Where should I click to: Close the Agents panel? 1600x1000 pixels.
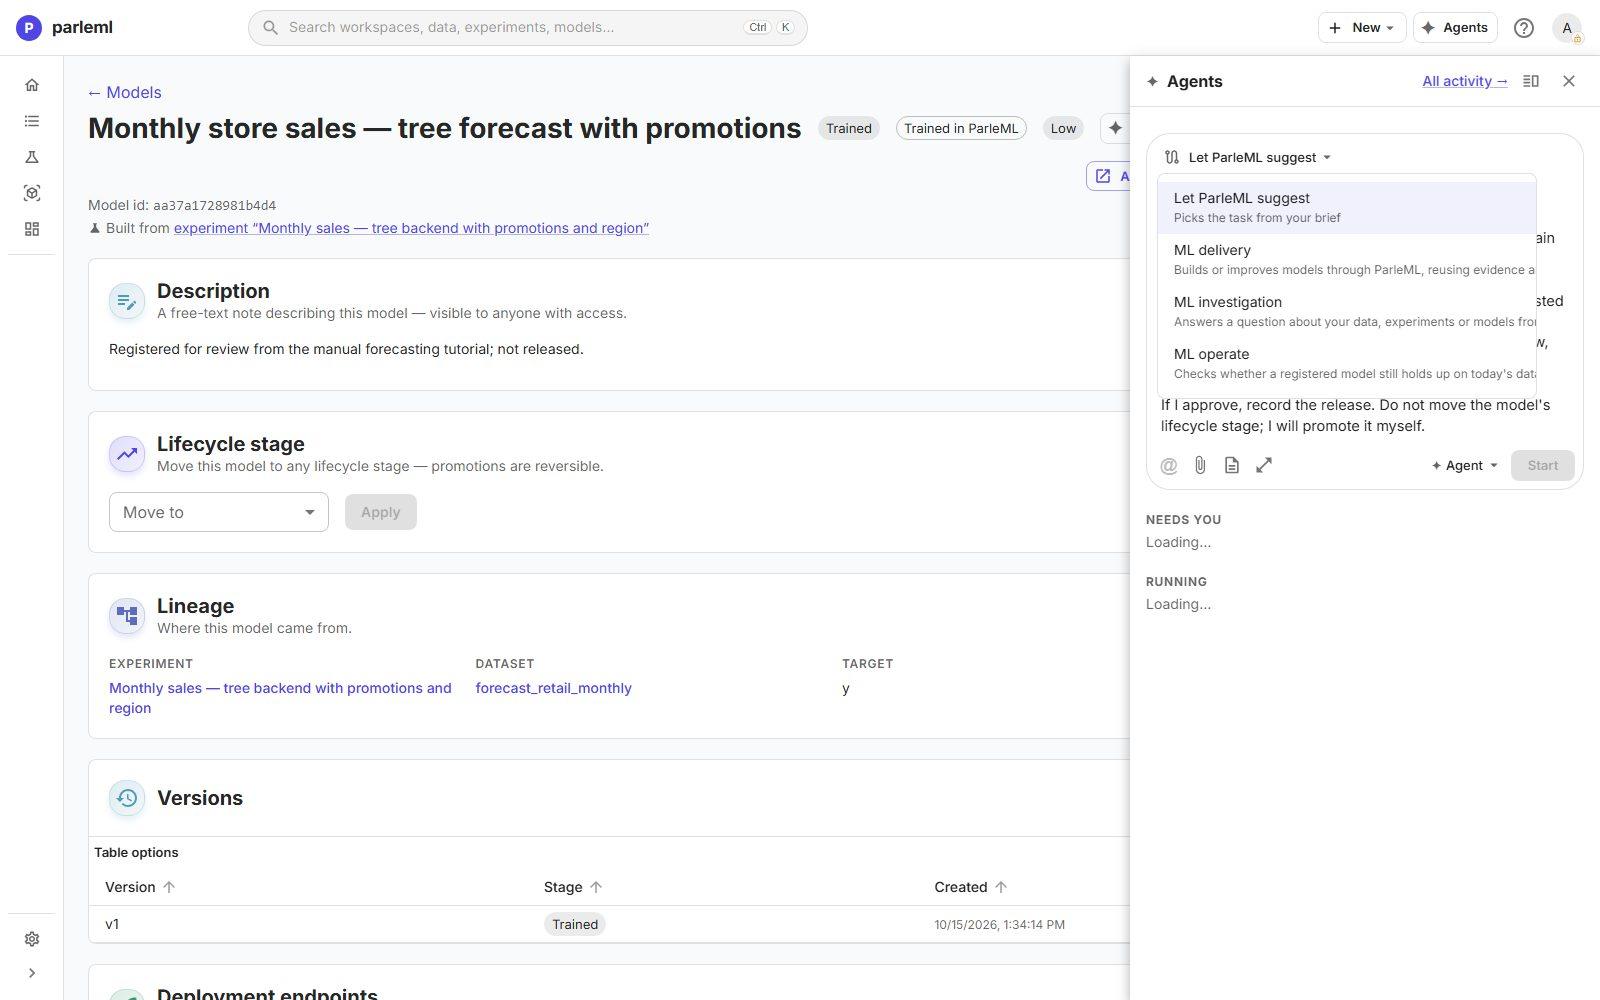point(1569,81)
